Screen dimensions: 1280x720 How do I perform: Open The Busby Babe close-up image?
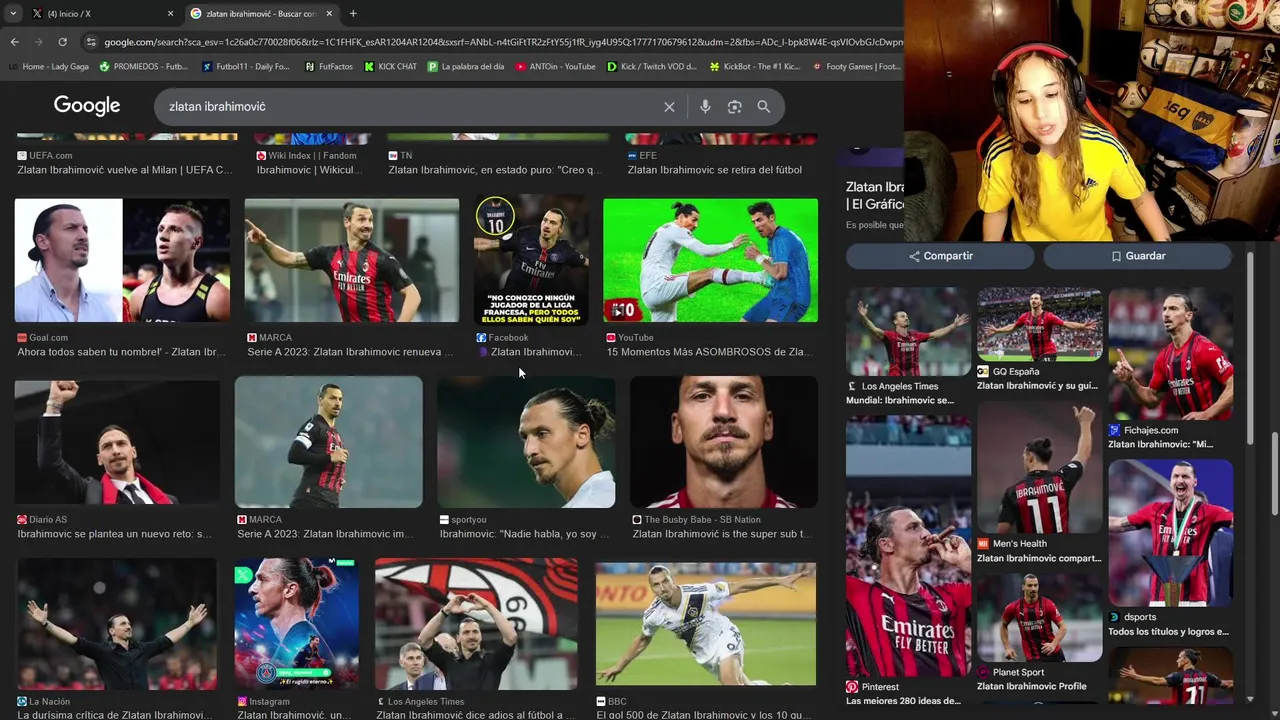coord(724,442)
